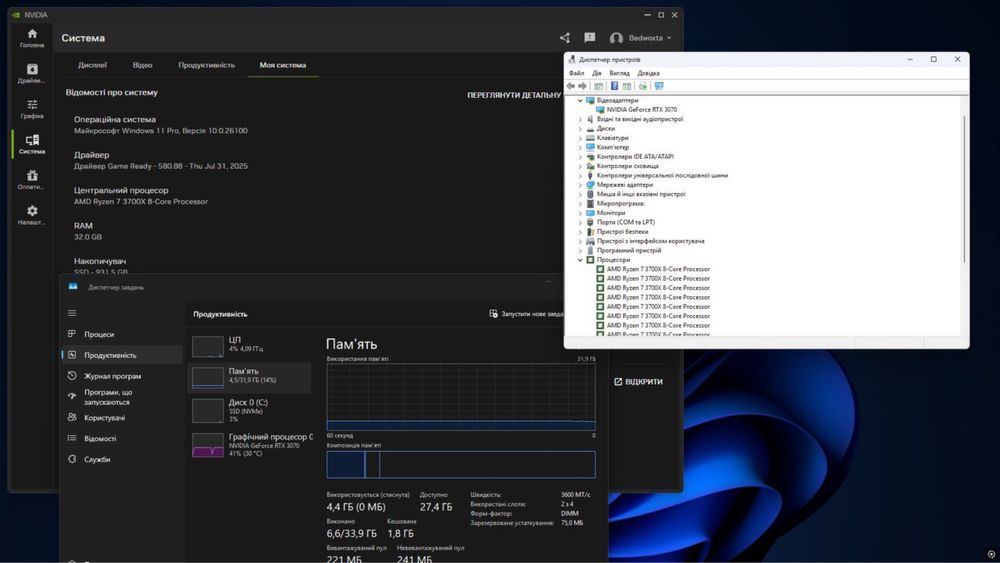Screen dimensions: 1000x563
Task: Expand the Монітори node
Action: click(x=580, y=213)
